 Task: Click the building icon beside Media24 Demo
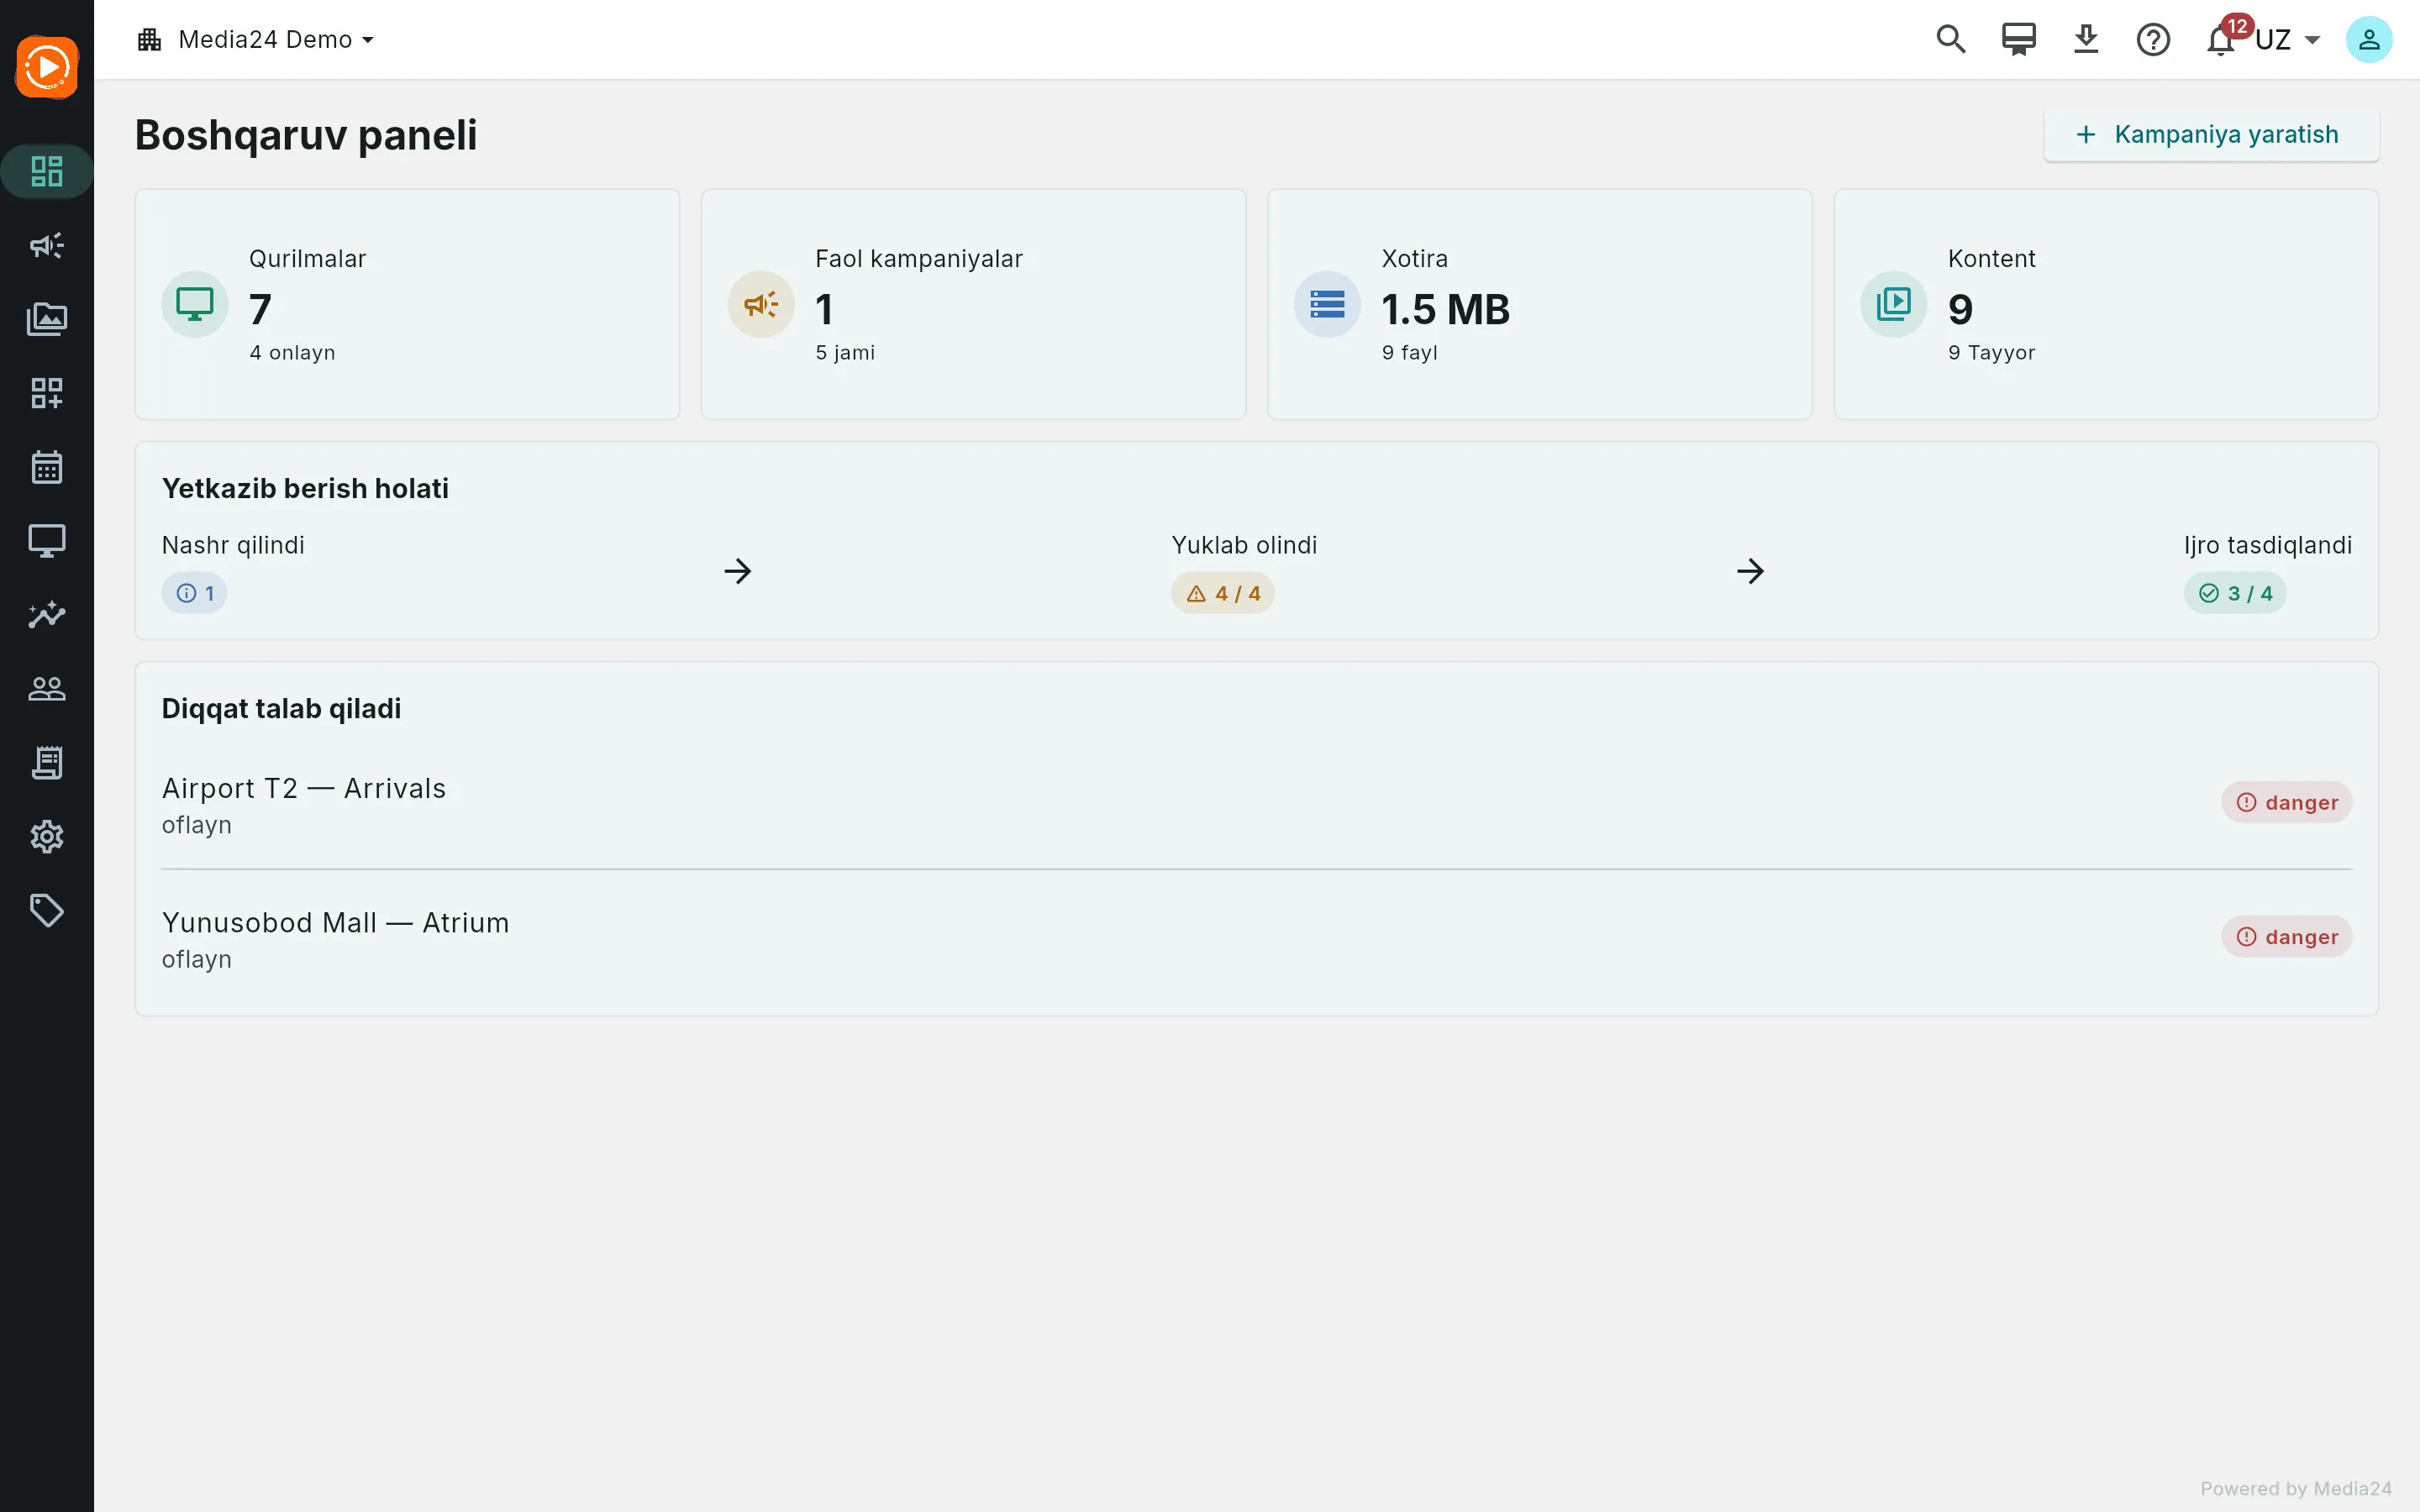pyautogui.click(x=150, y=39)
